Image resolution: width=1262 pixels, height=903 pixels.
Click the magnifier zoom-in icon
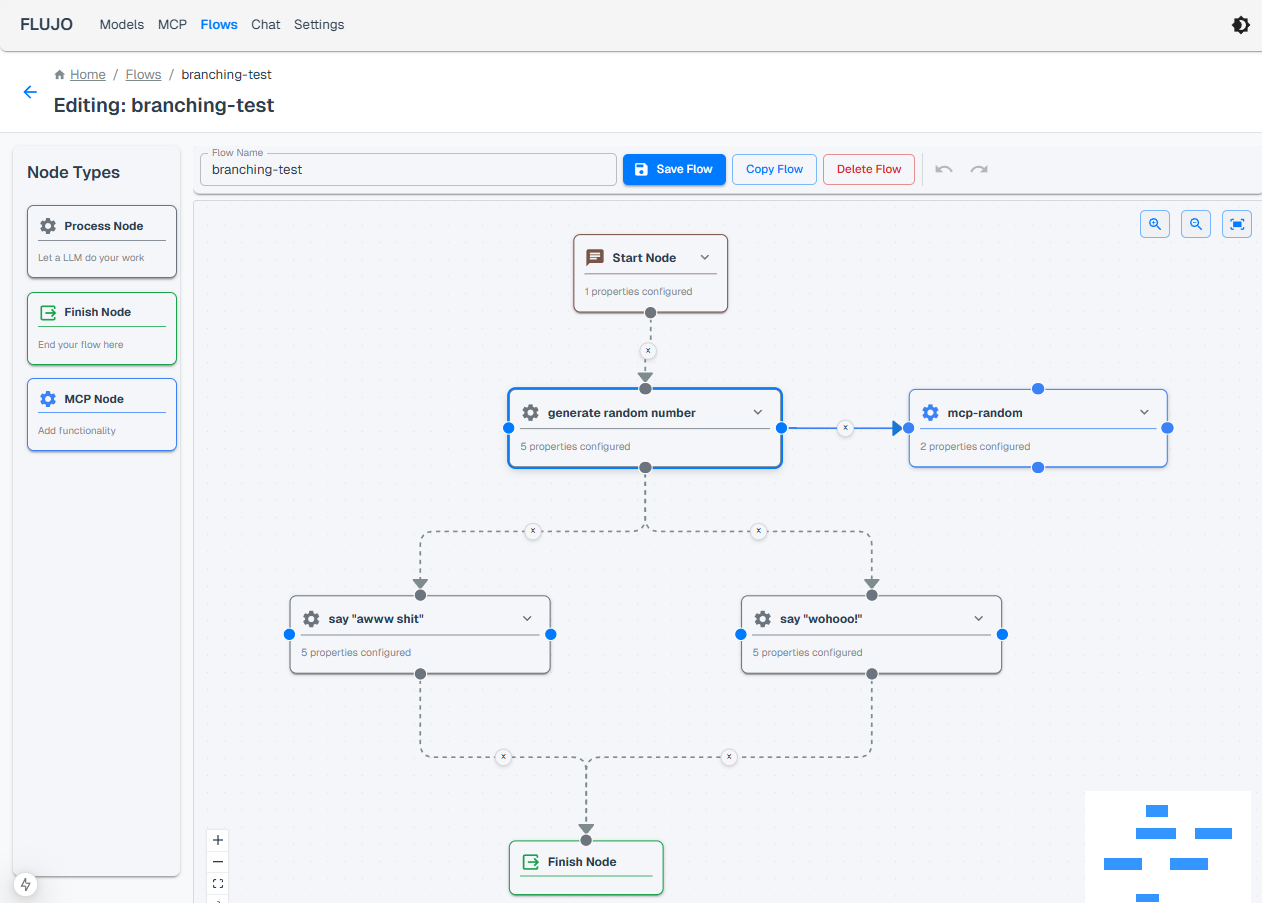tap(1155, 224)
